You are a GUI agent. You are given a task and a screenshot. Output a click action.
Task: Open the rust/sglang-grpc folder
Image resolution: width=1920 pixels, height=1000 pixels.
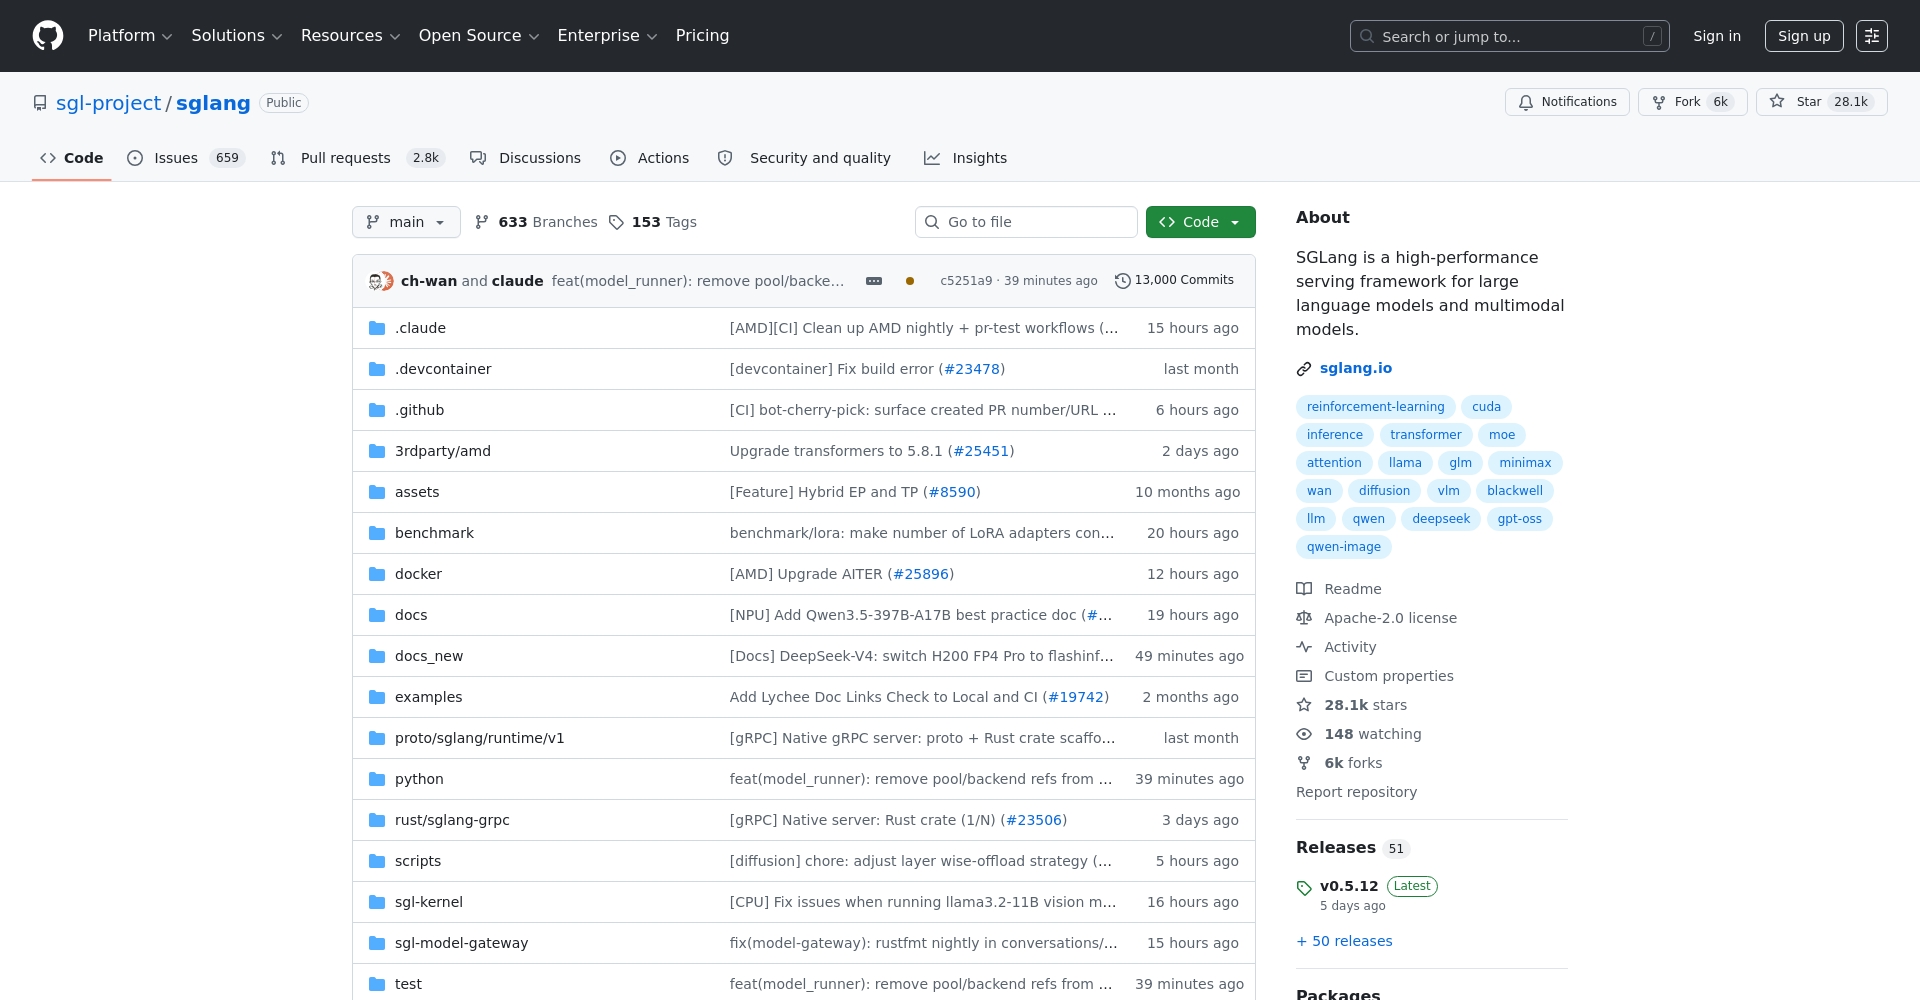[x=452, y=820]
